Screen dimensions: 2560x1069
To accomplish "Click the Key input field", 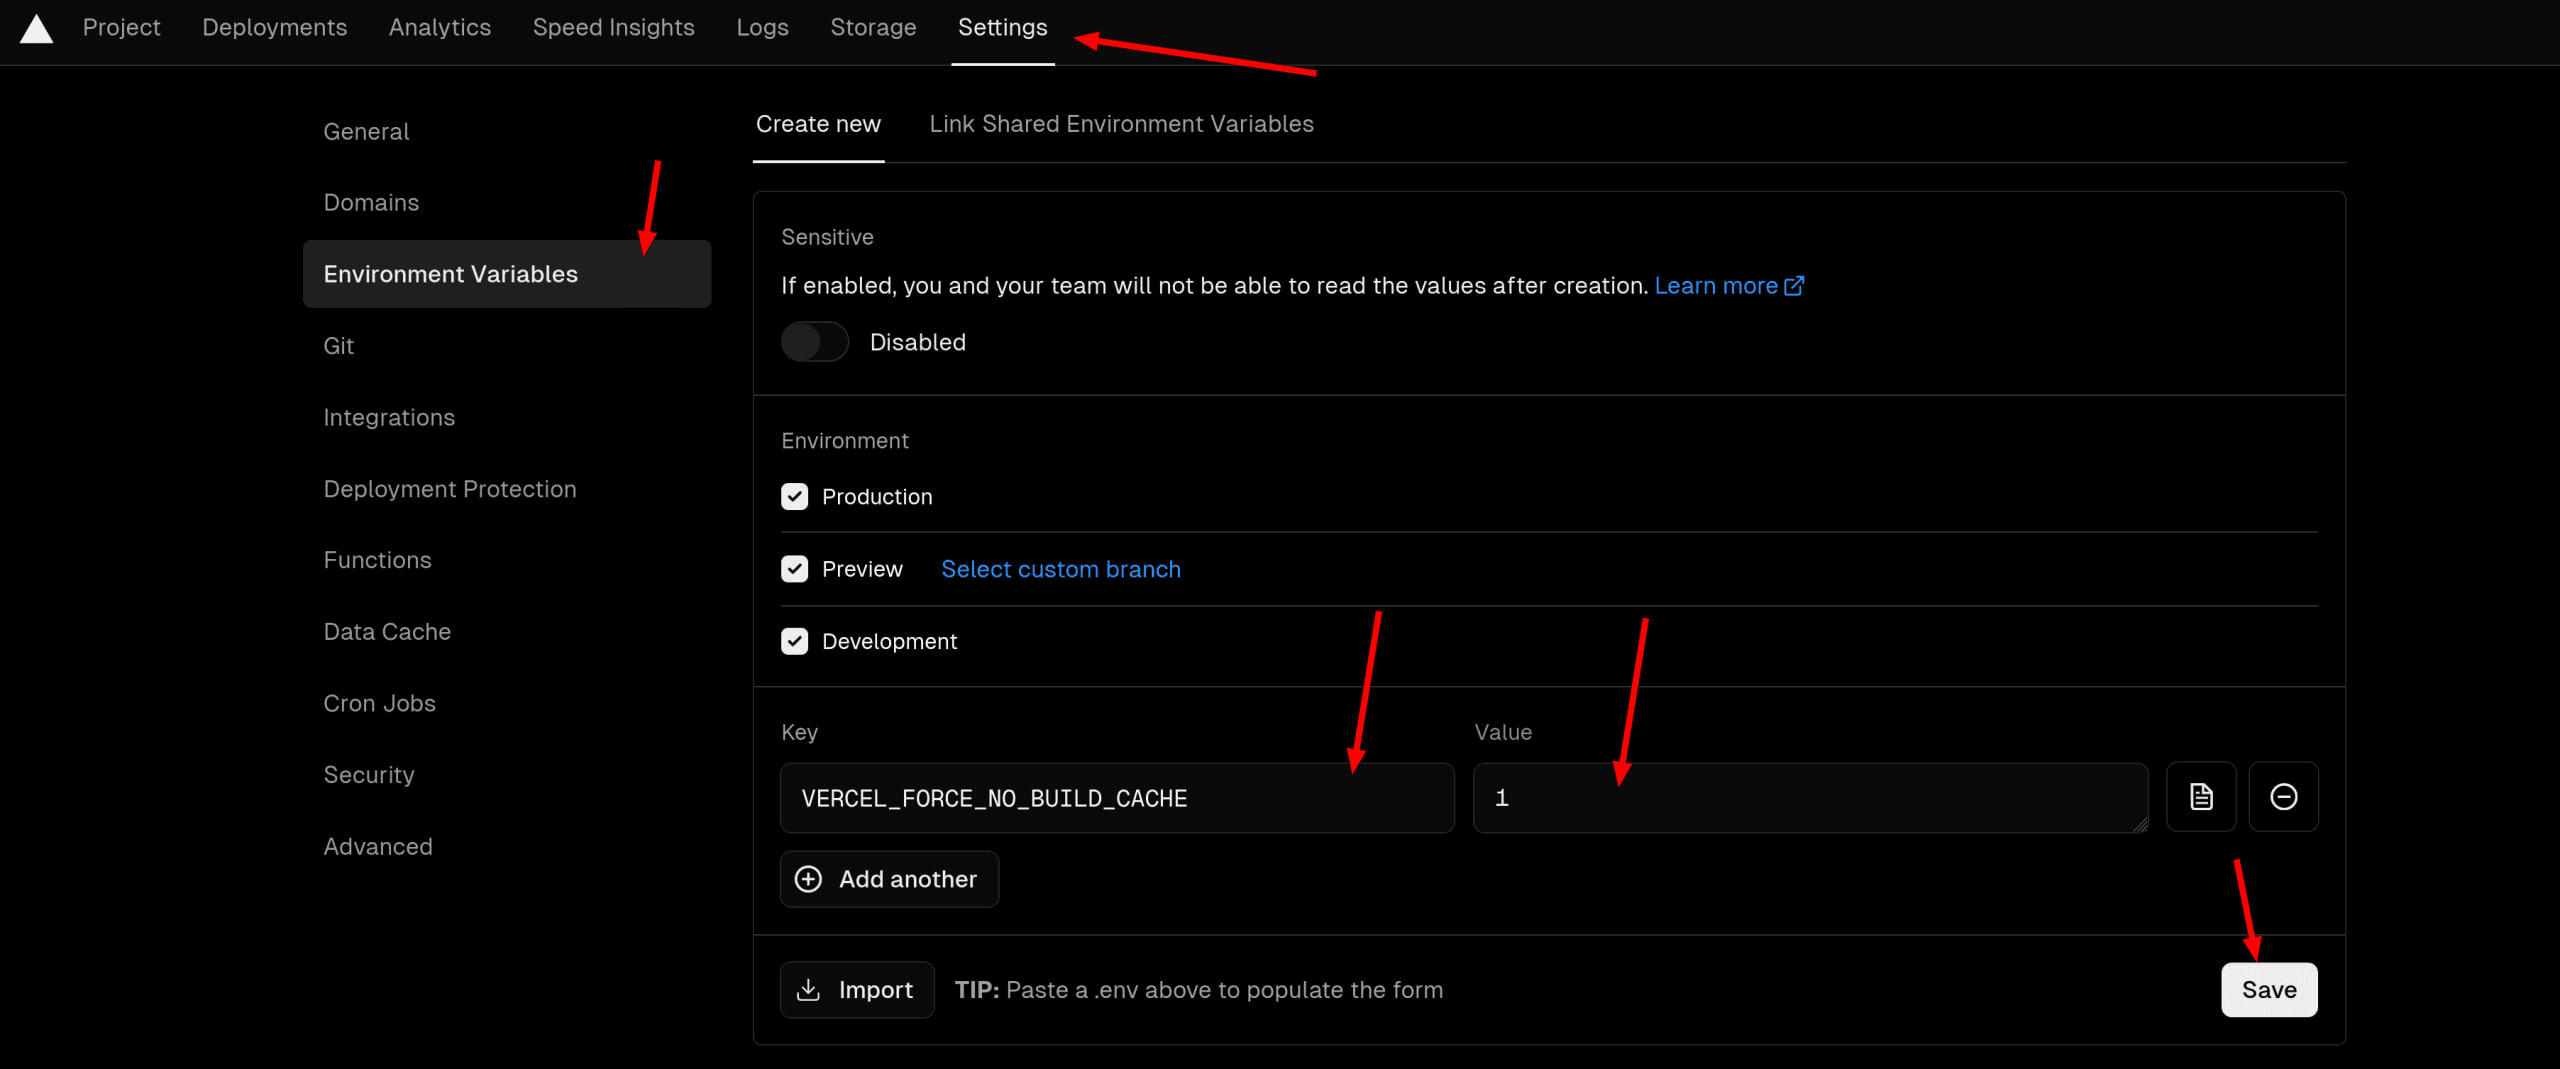I will (x=1116, y=798).
